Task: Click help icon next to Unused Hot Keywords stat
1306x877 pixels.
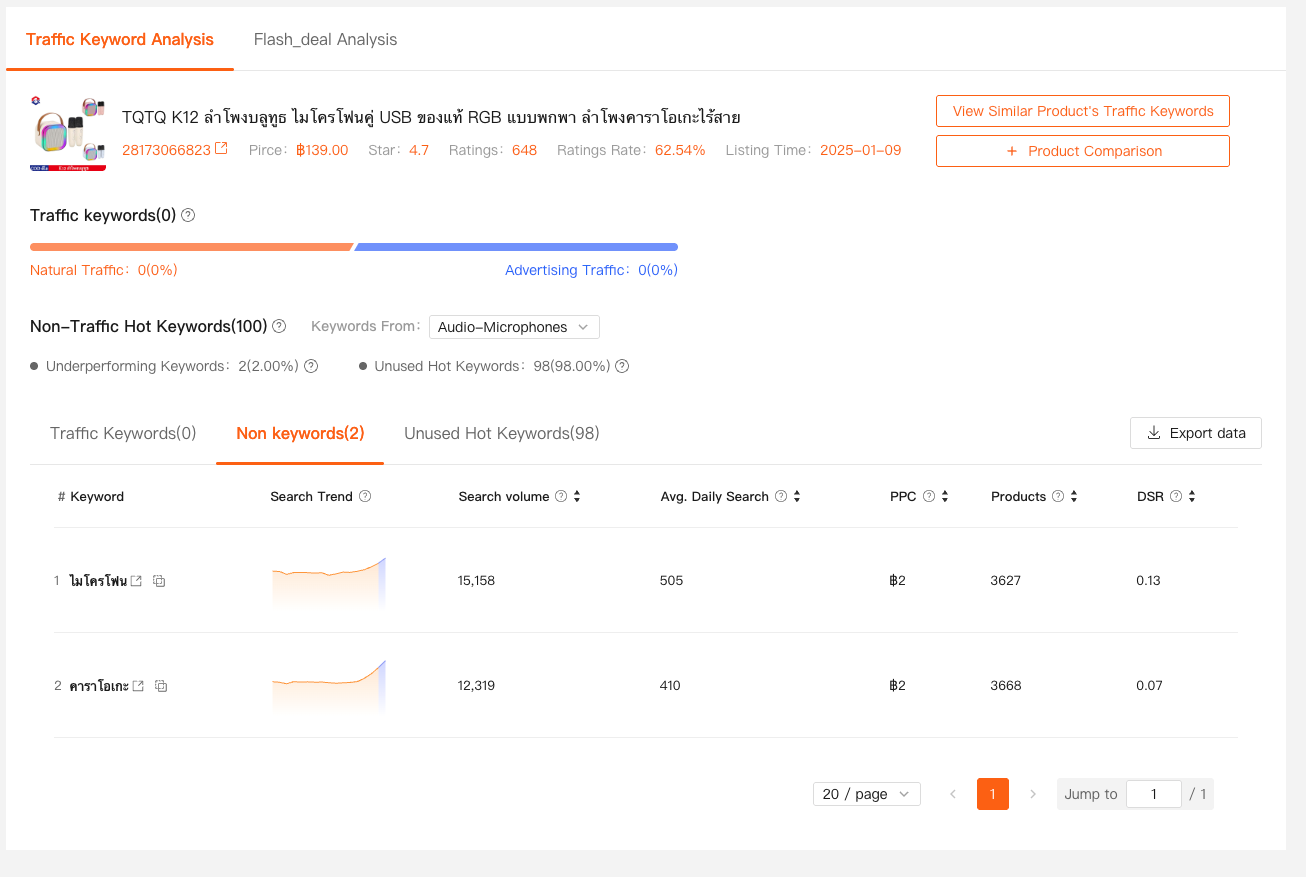Action: 622,366
